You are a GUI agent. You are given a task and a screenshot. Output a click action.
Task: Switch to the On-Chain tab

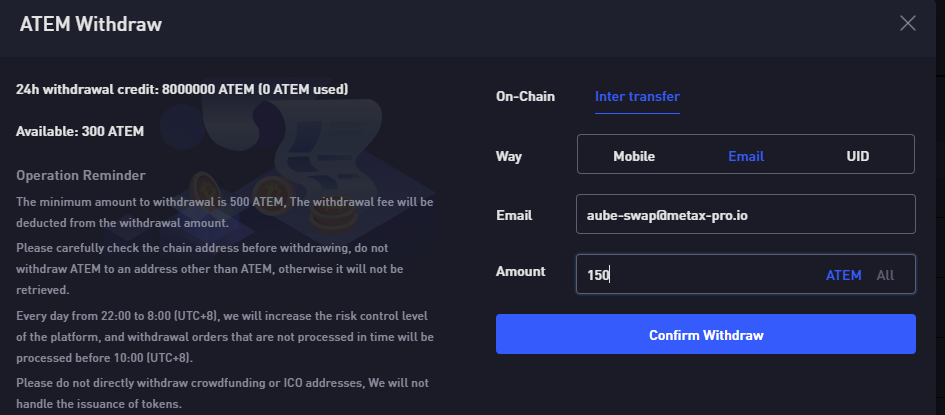pos(525,96)
